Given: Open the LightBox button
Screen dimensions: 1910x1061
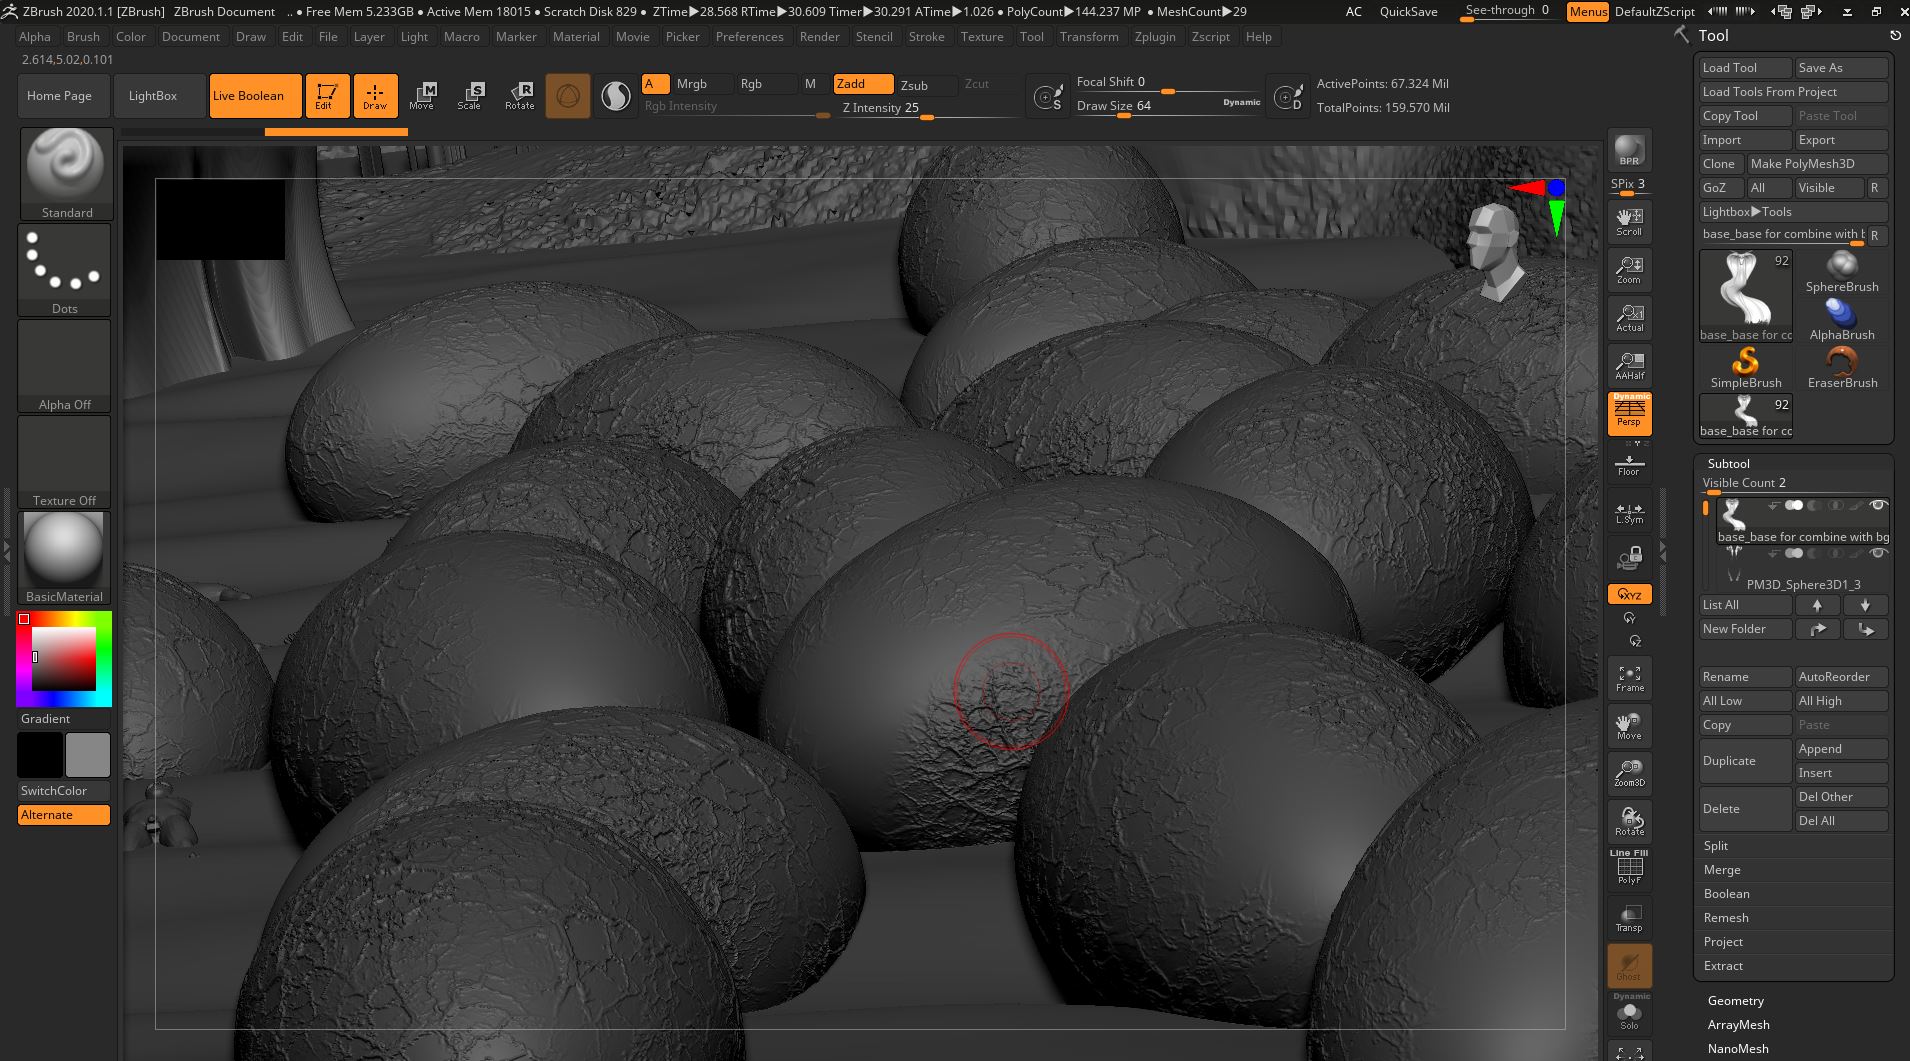Looking at the screenshot, I should (x=159, y=96).
